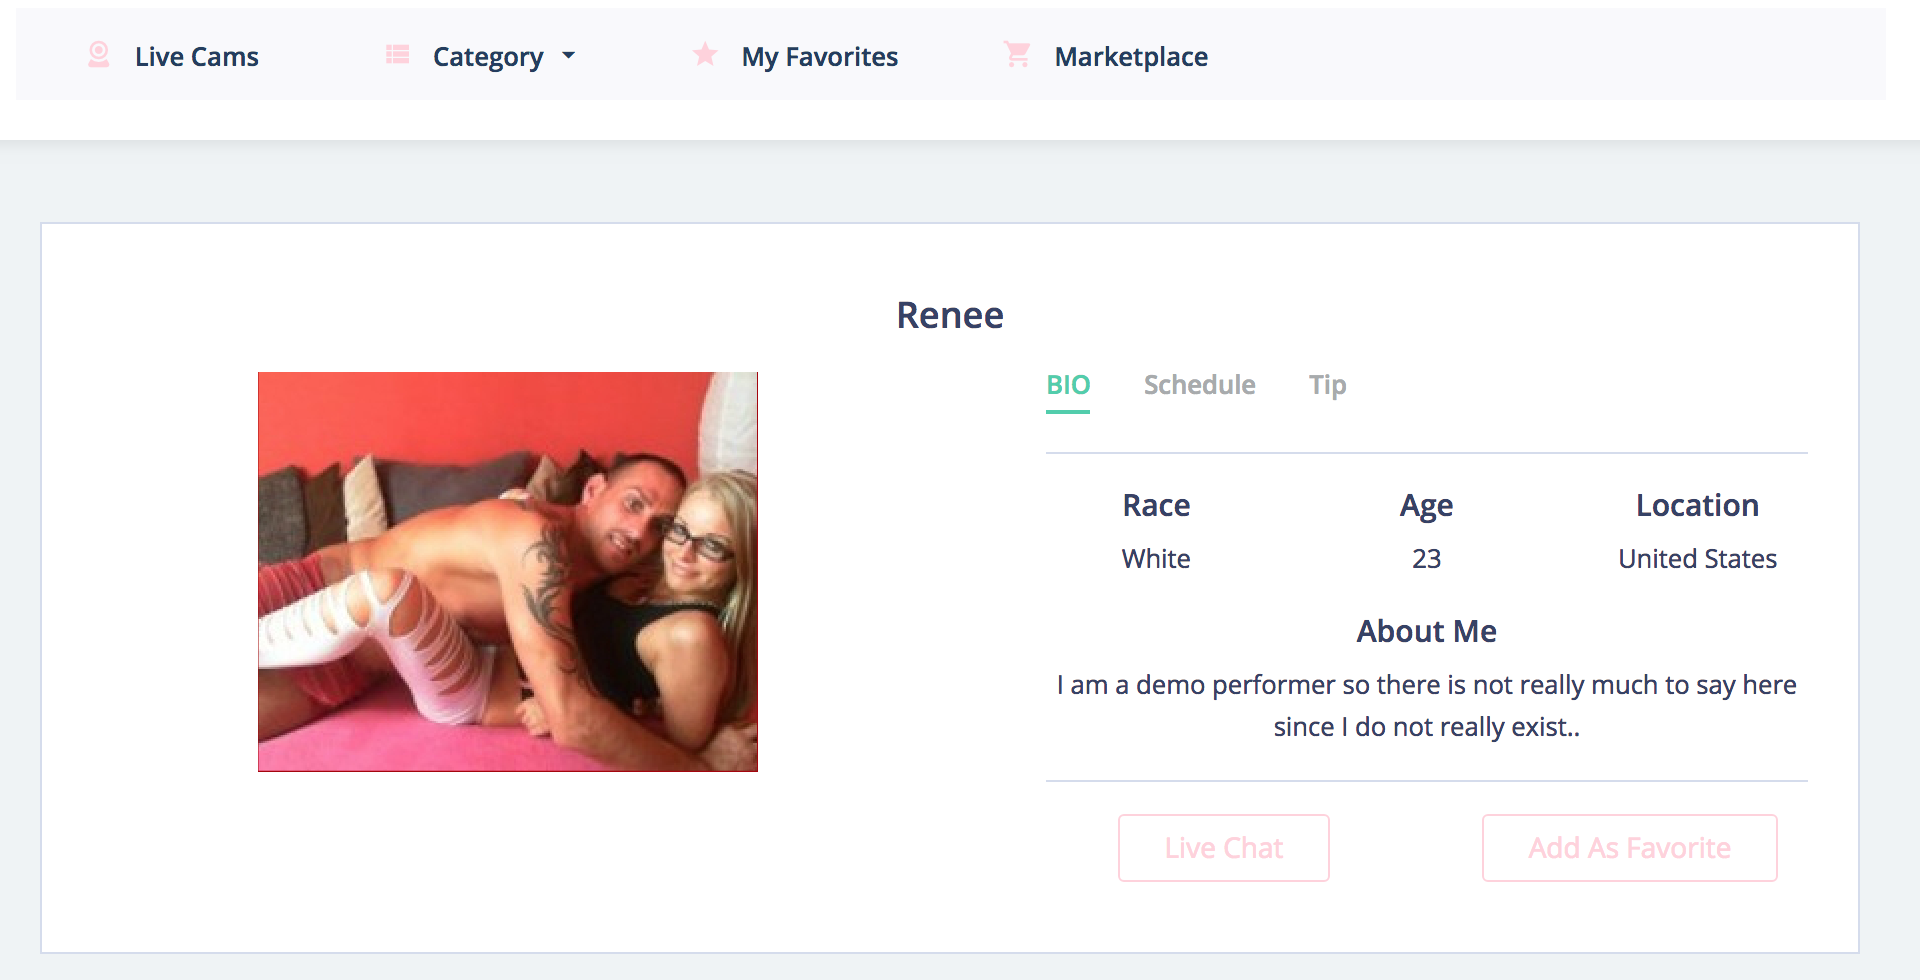Start a Live Chat session
Image resolution: width=1920 pixels, height=980 pixels.
click(x=1224, y=848)
